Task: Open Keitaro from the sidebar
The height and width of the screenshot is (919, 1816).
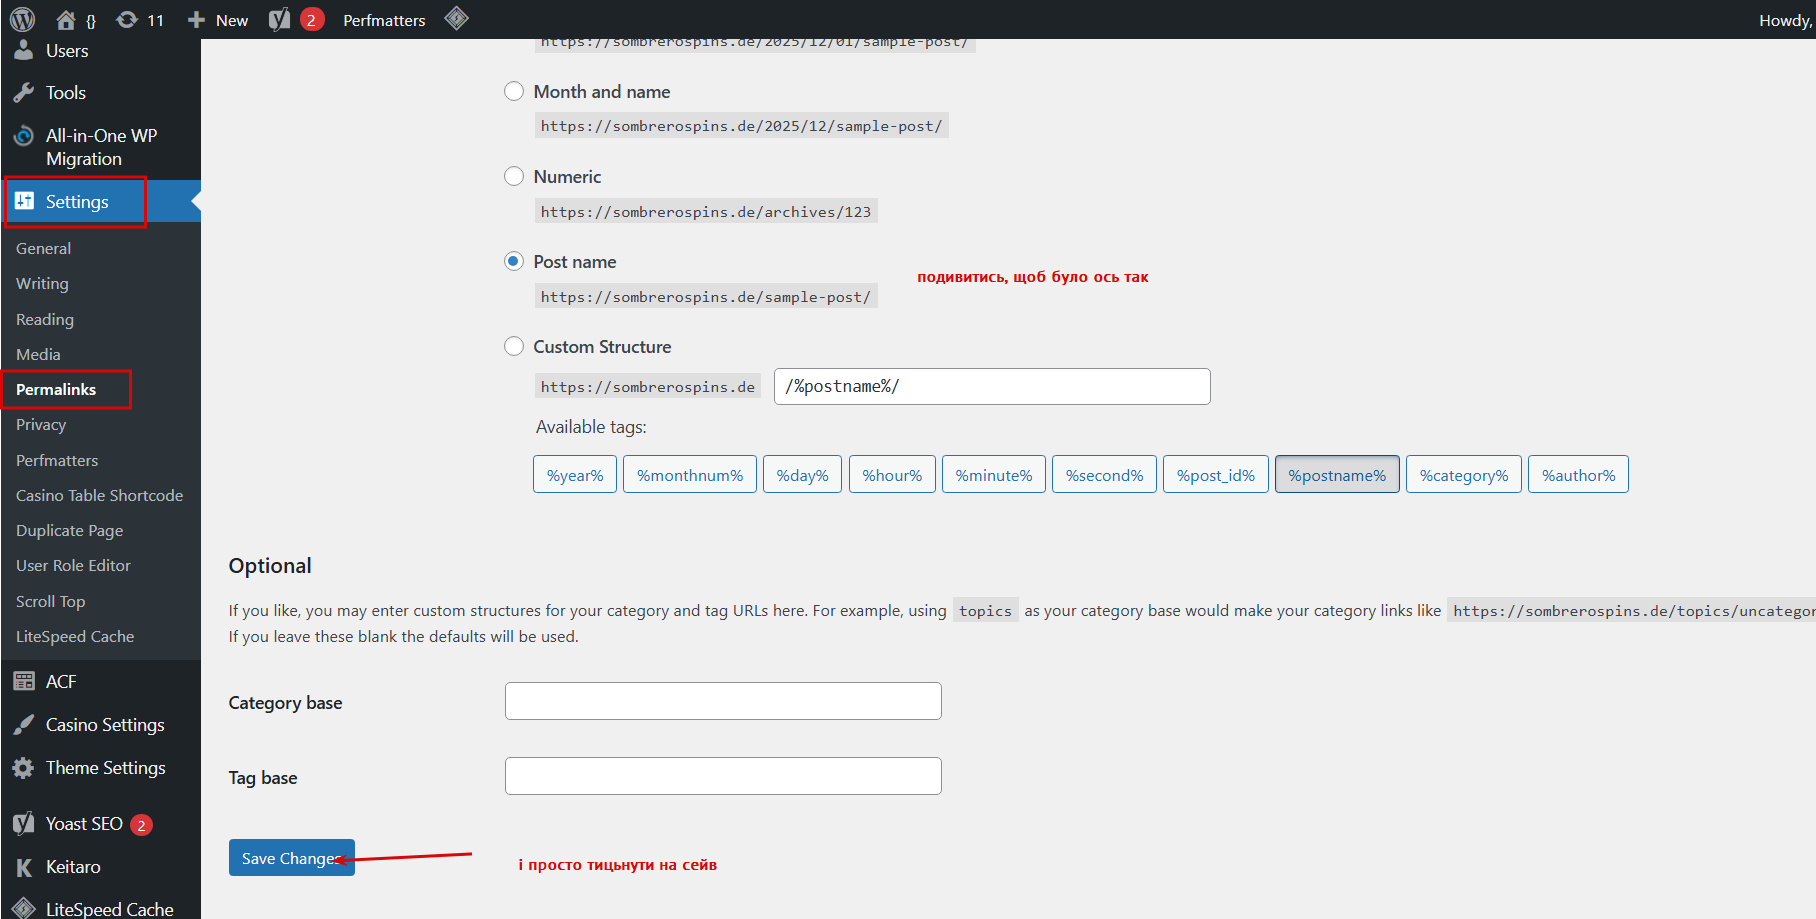Action: [72, 867]
